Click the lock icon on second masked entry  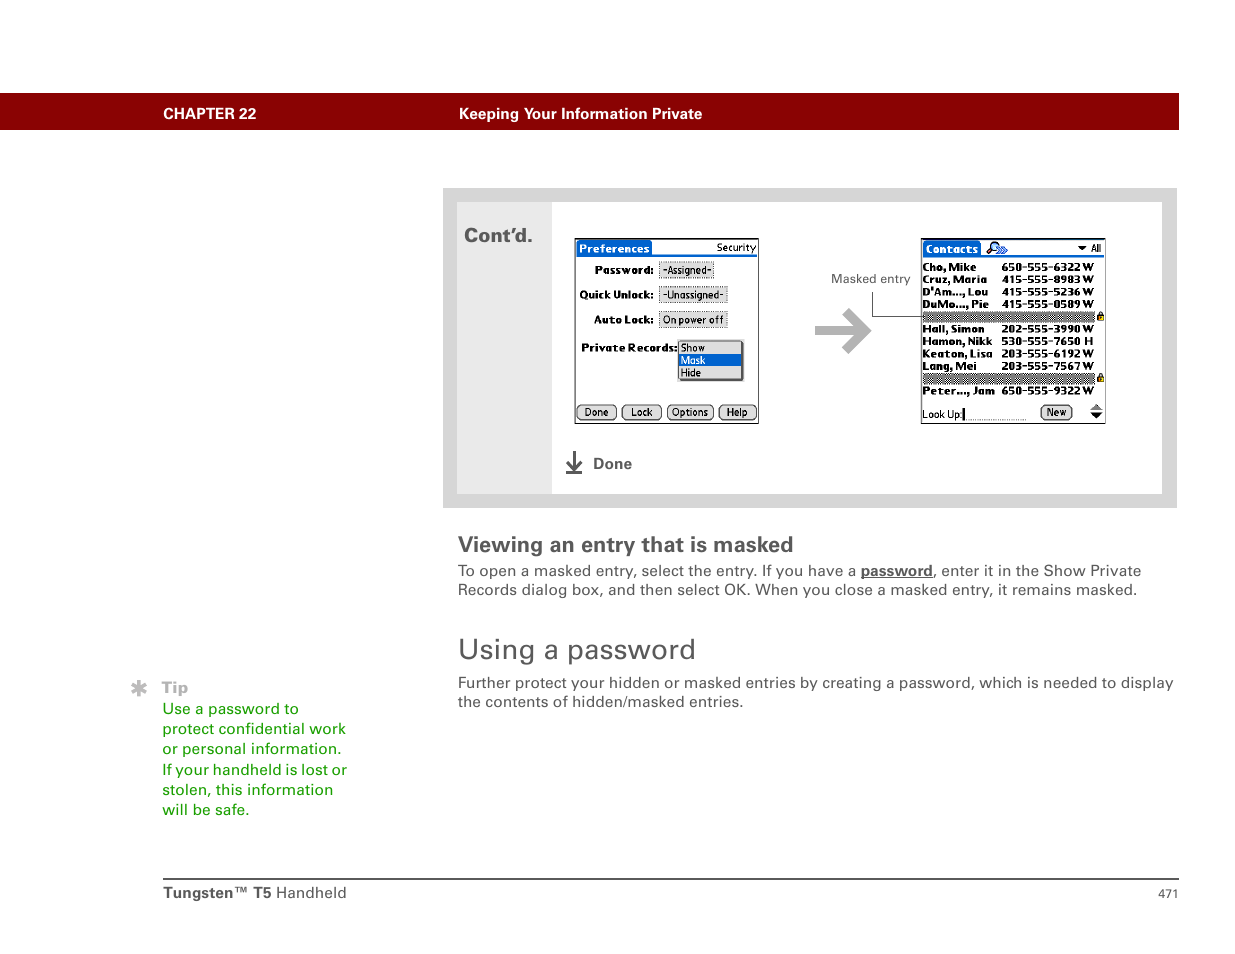pos(1100,379)
